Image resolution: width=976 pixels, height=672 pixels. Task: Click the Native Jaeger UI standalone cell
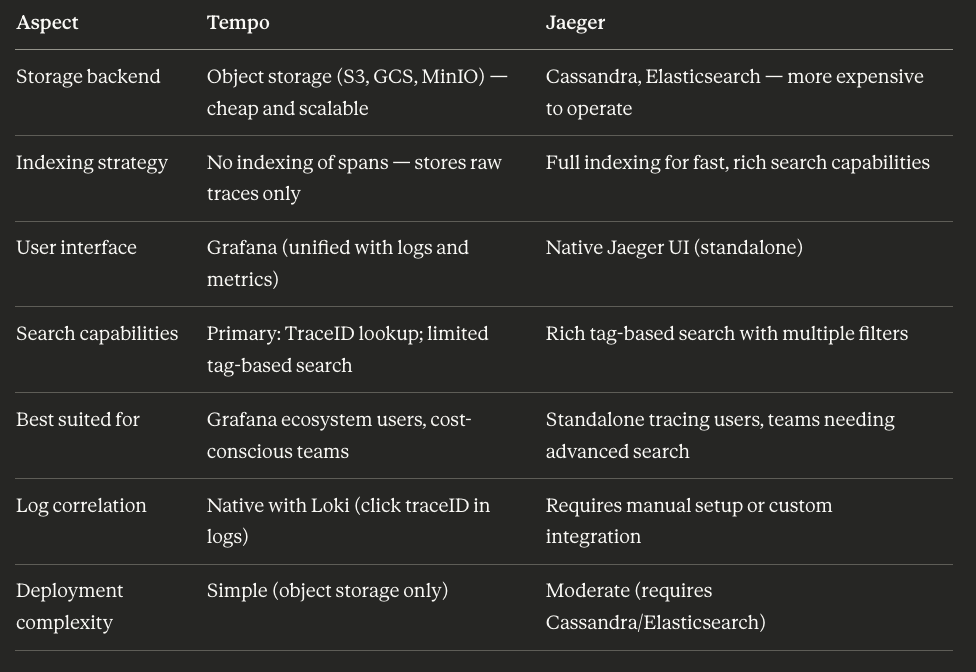click(x=674, y=248)
